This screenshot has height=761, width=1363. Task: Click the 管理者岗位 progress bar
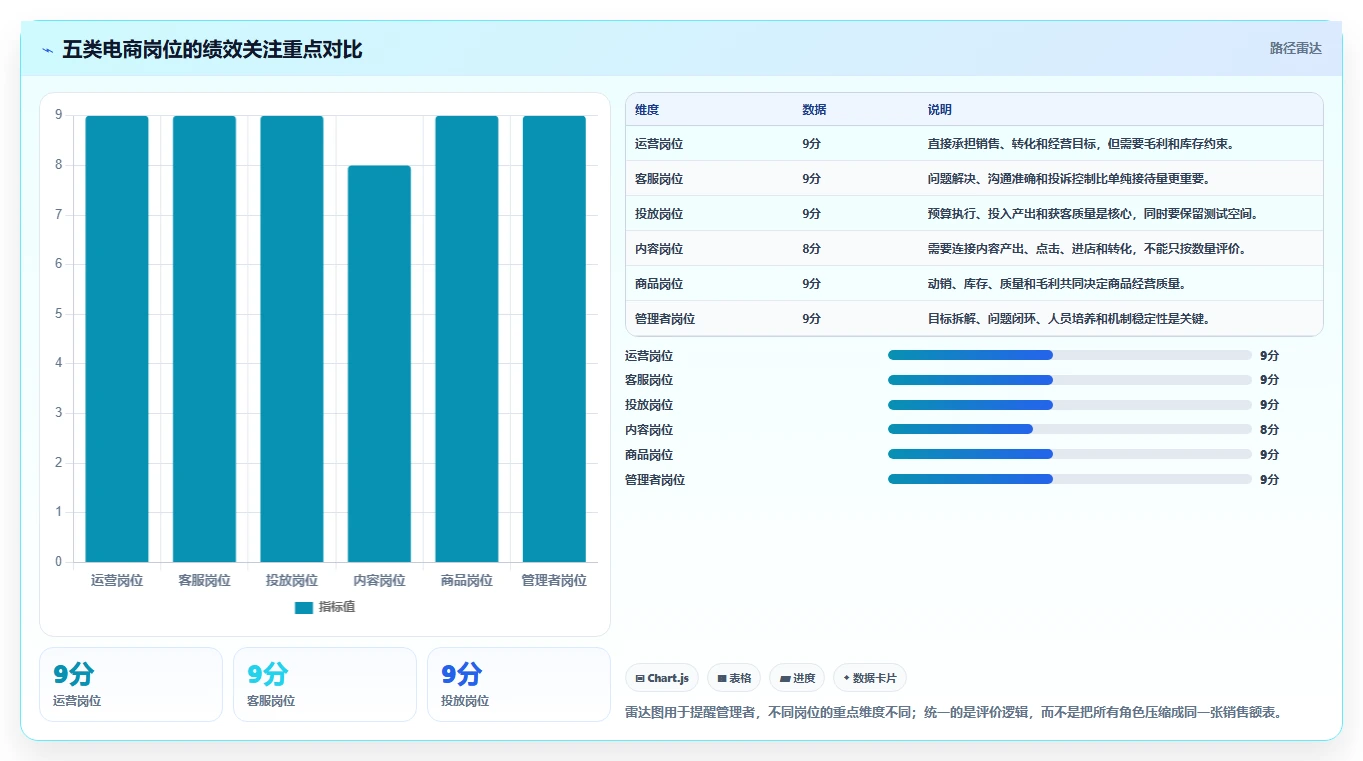(1070, 479)
